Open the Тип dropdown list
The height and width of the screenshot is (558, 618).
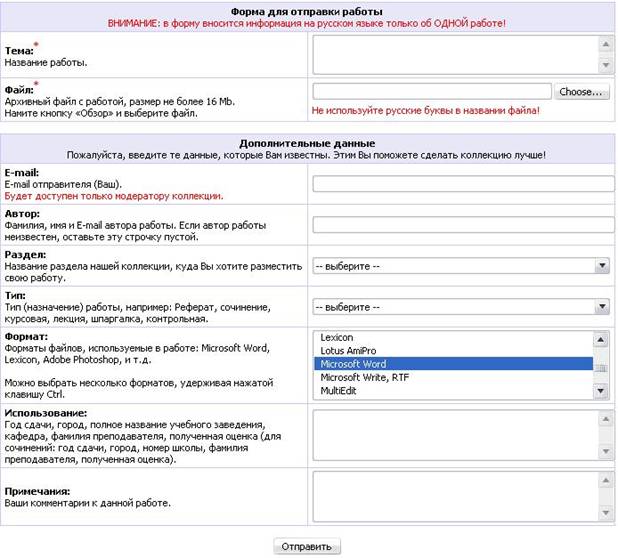click(x=461, y=307)
